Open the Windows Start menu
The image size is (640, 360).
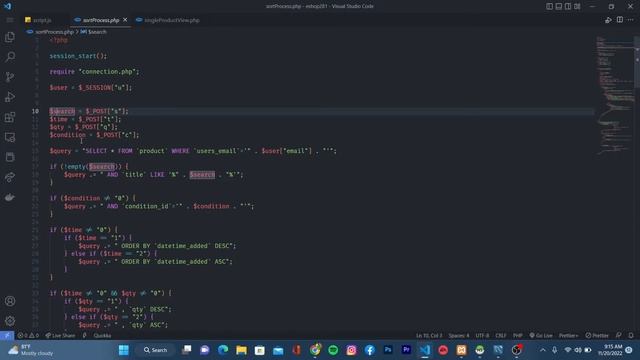tap(124, 350)
